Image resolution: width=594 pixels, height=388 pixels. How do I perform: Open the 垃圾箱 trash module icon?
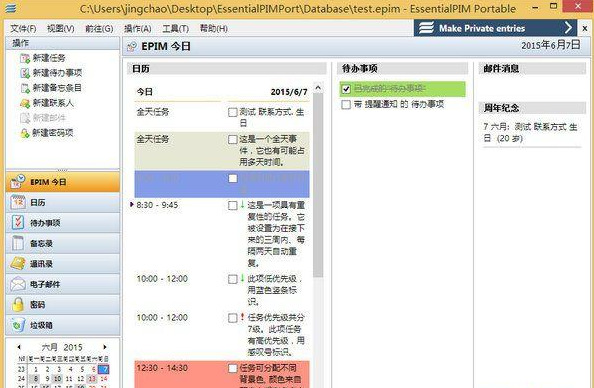pyautogui.click(x=18, y=325)
